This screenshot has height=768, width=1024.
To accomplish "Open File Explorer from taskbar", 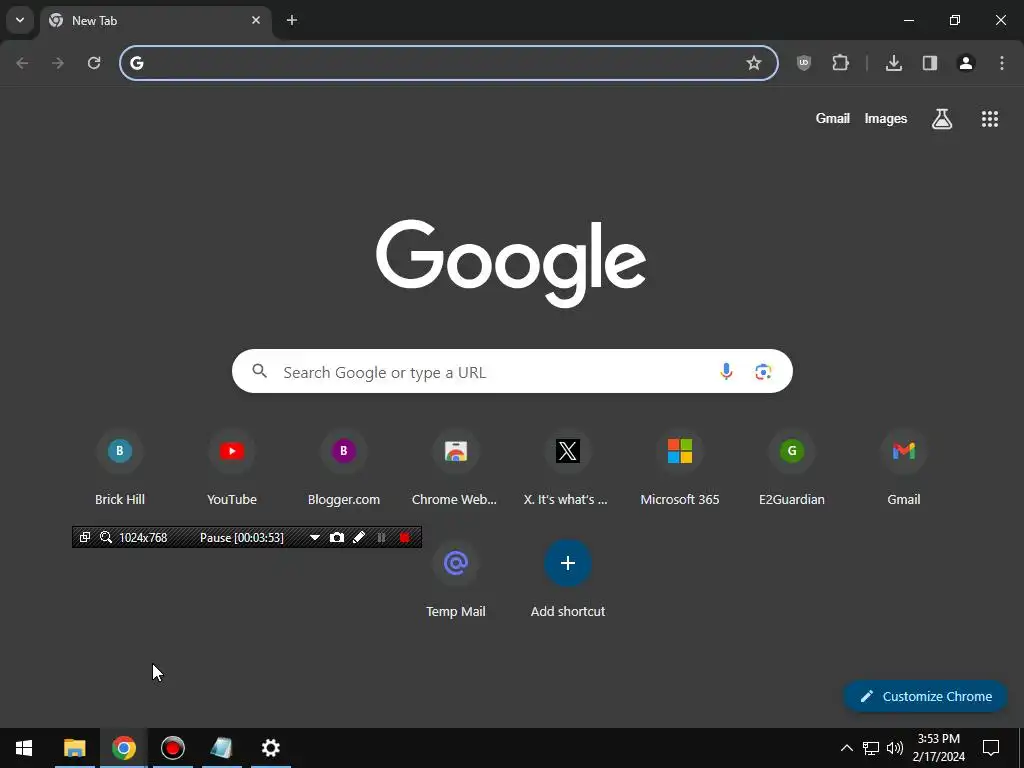I will click(x=74, y=748).
